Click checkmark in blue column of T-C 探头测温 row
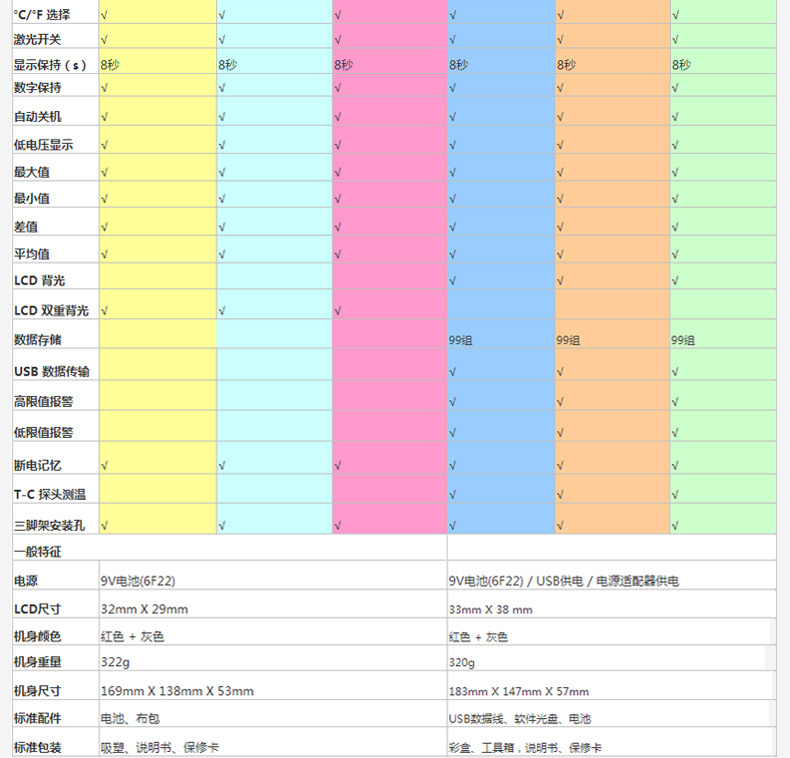 click(453, 495)
